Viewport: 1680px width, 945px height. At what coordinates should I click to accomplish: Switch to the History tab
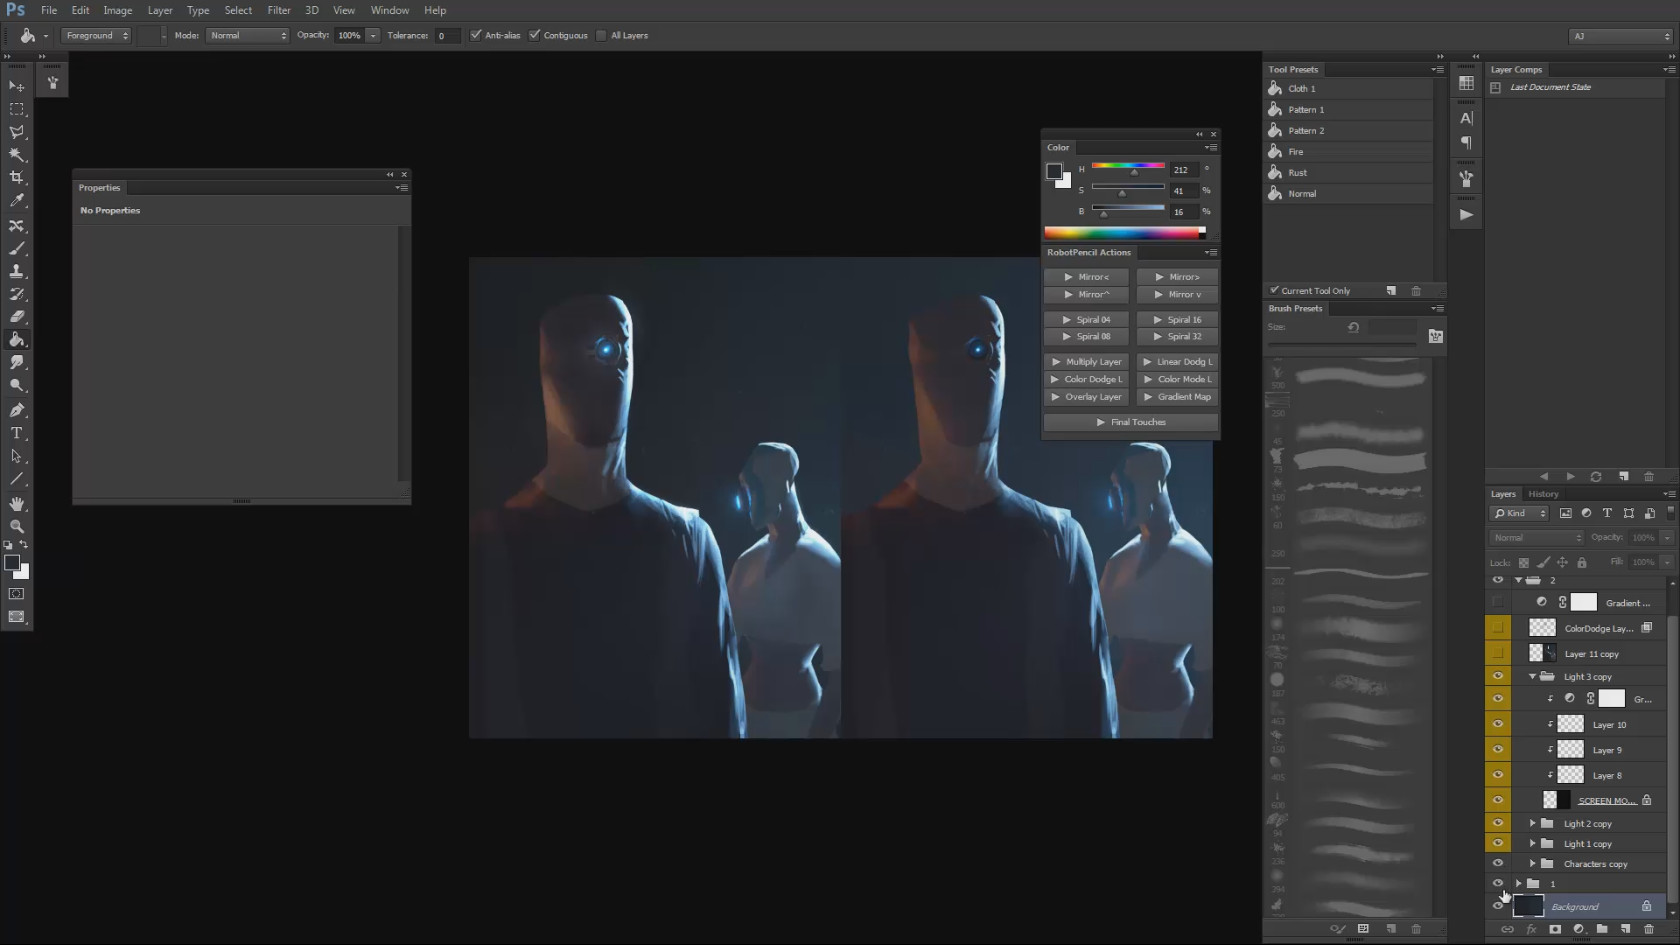click(1543, 494)
